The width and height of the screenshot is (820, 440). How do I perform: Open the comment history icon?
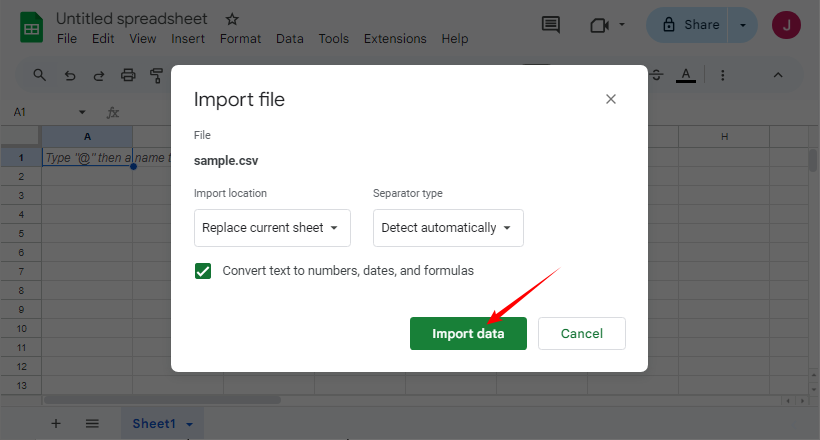pos(551,25)
